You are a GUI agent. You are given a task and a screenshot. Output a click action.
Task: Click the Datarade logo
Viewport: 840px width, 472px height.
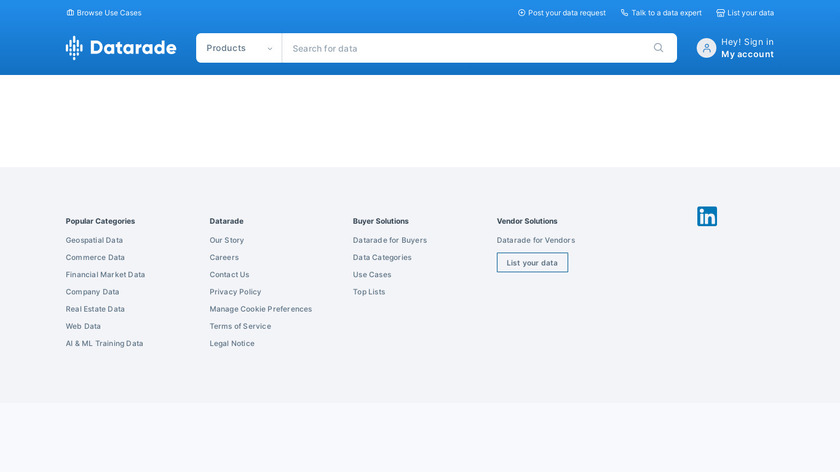(x=121, y=48)
